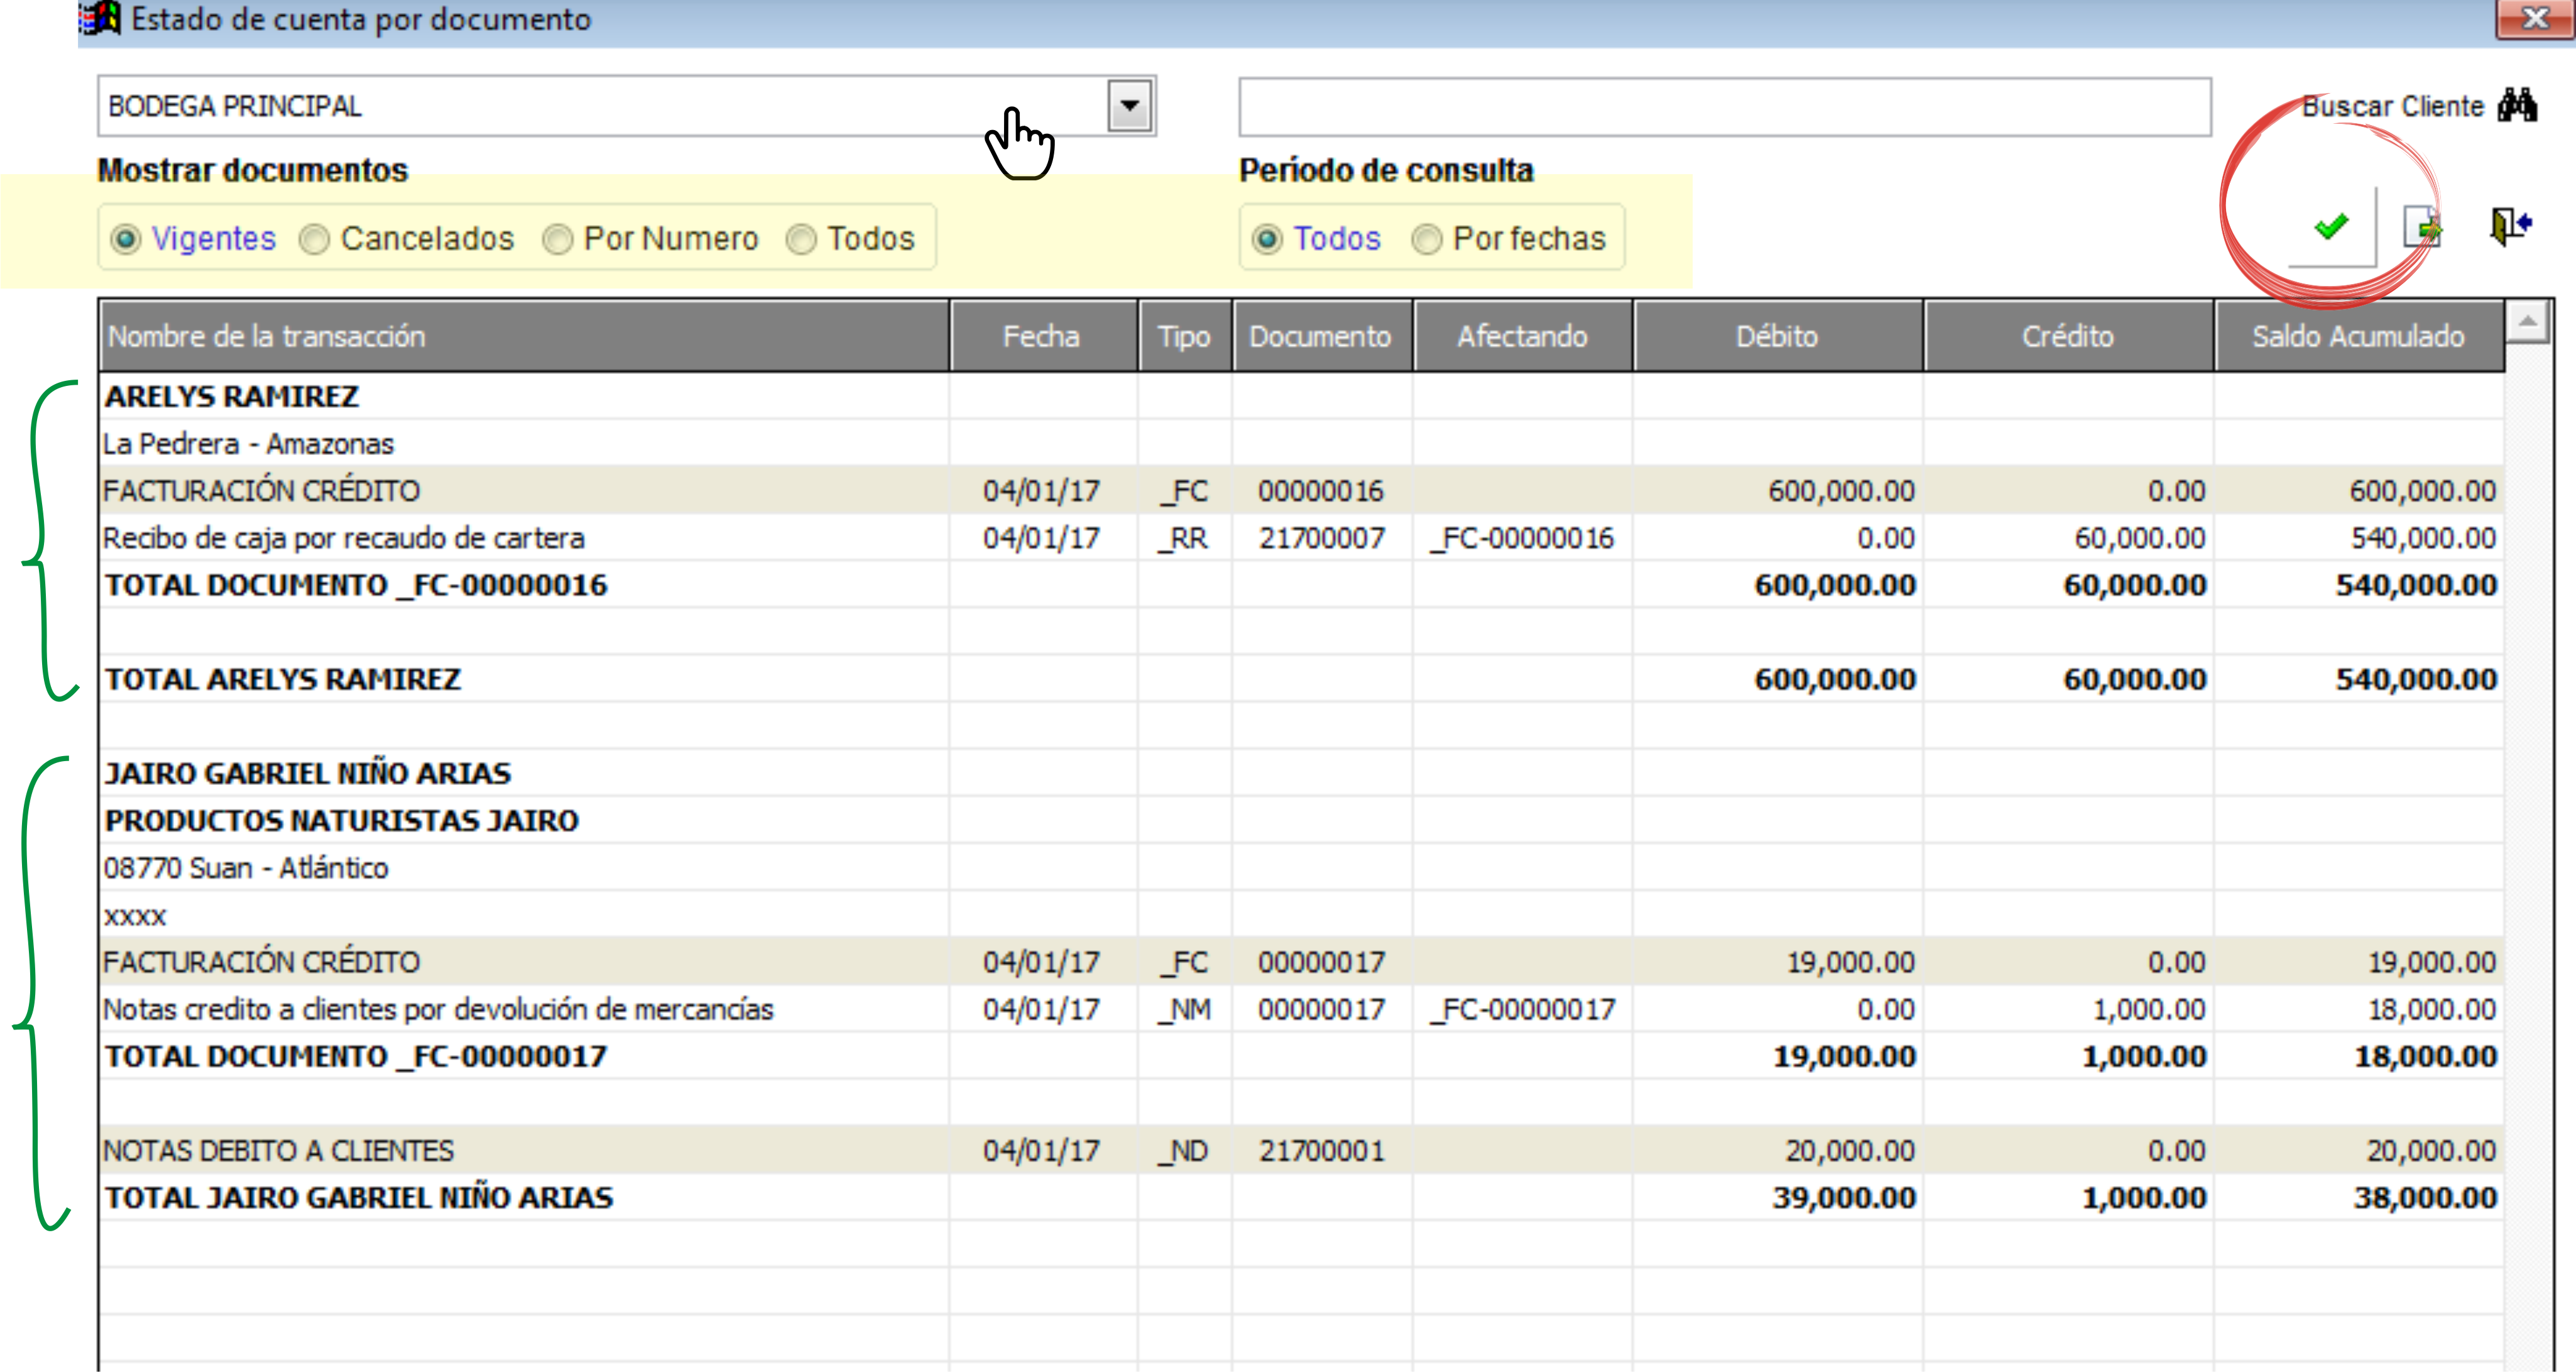Click La Pedrera - Amazonas text
This screenshot has width=2576, height=1372.
coord(248,444)
